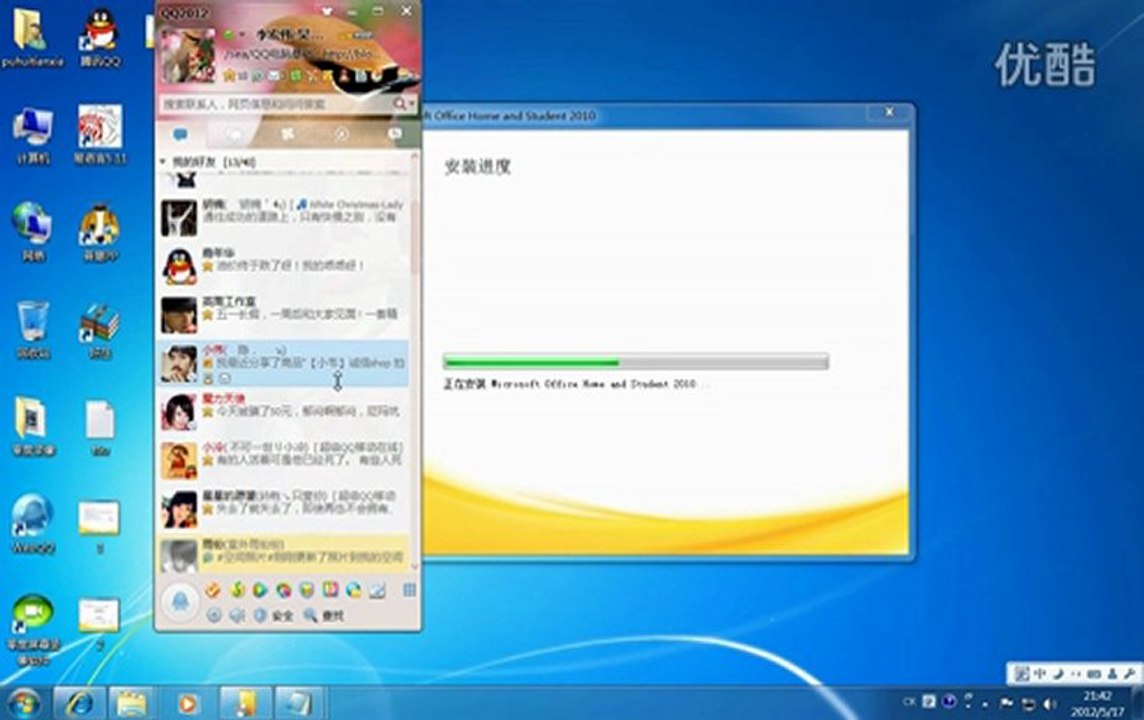
Task: Switch to the second QQ panel tab
Action: pyautogui.click(x=233, y=134)
